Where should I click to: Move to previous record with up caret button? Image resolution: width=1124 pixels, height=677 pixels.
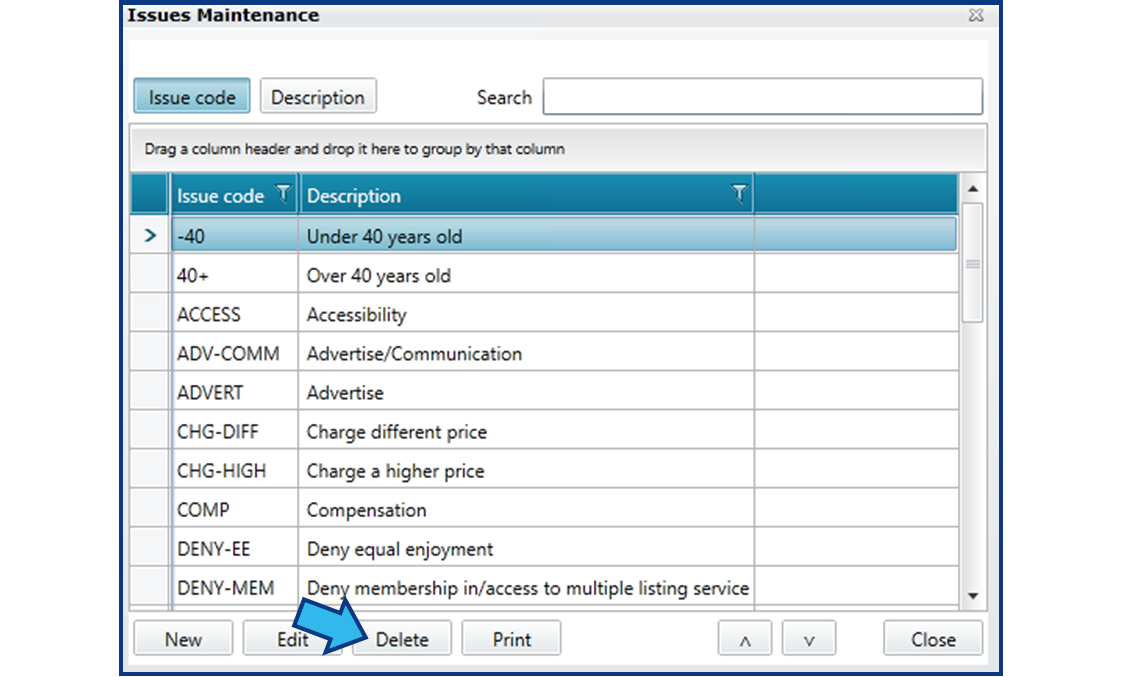coord(745,638)
